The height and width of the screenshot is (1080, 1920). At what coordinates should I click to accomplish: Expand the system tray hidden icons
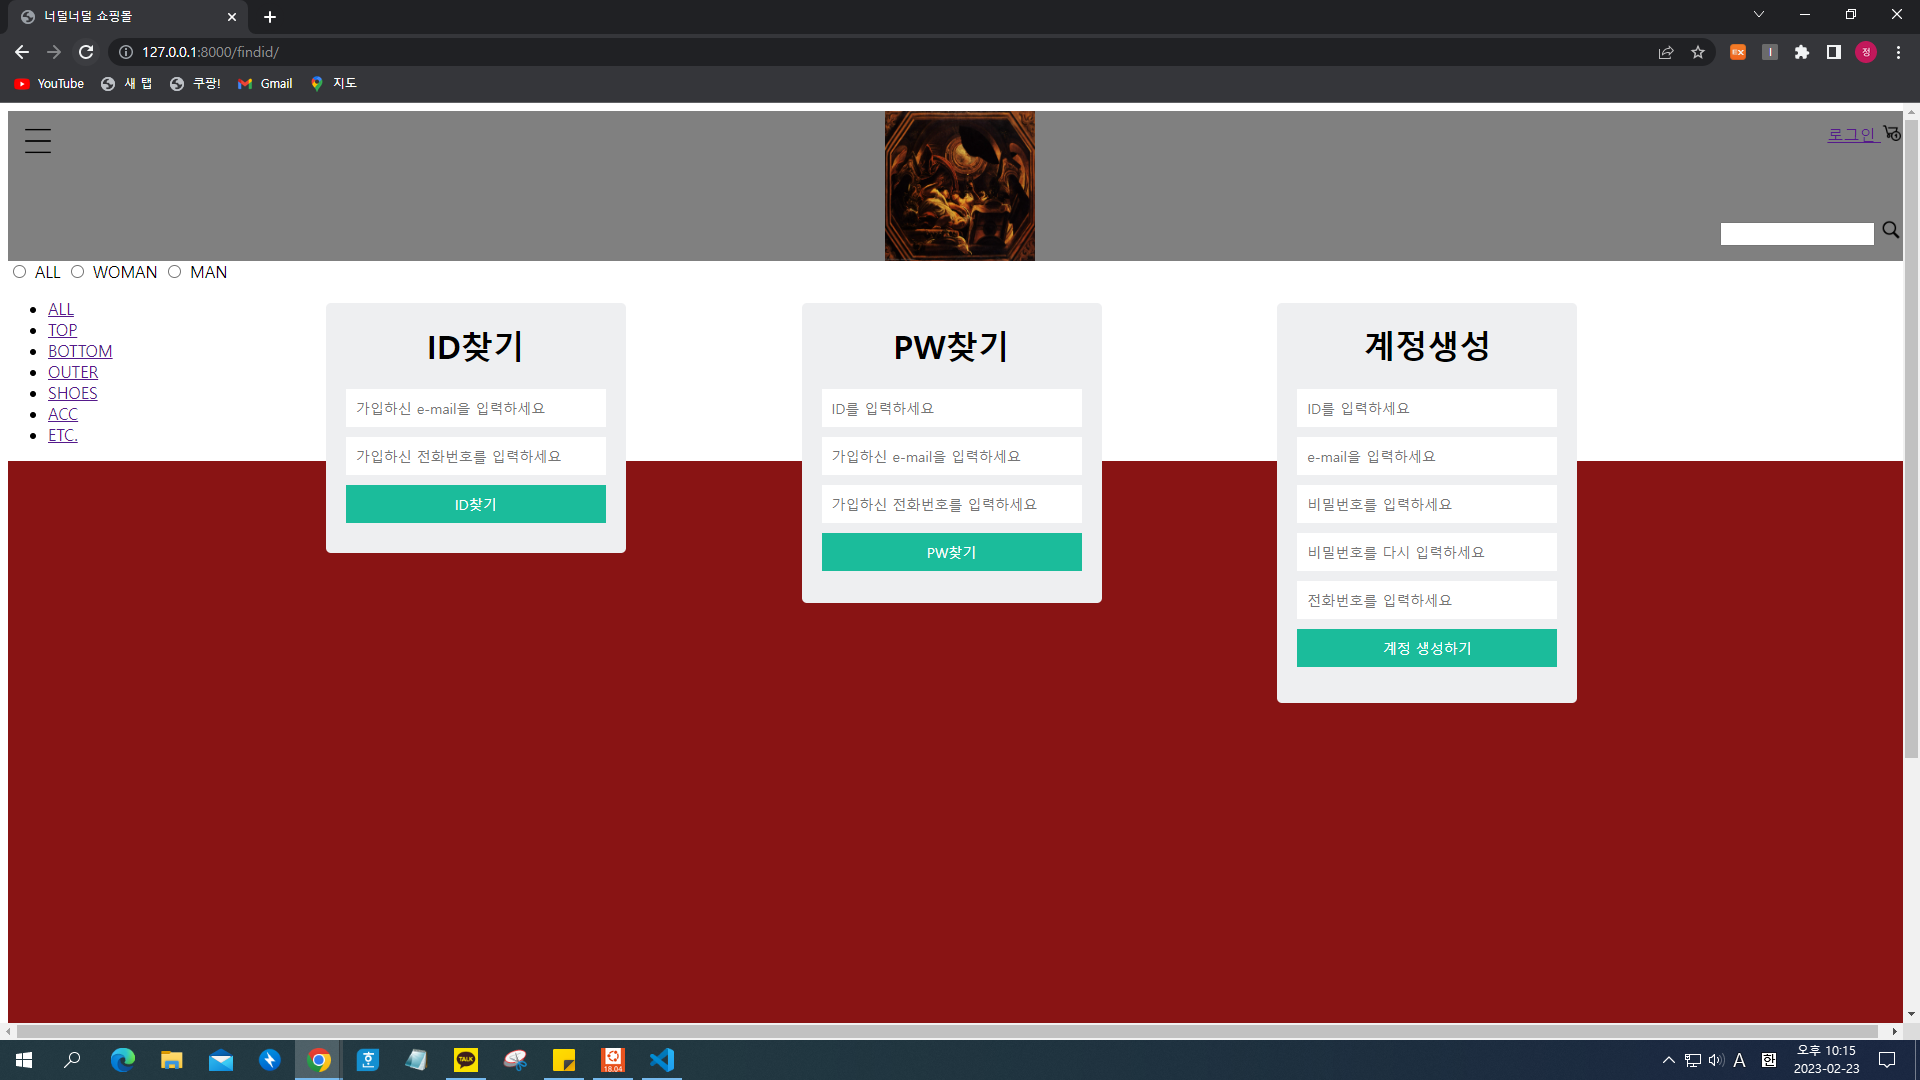[x=1668, y=1060]
